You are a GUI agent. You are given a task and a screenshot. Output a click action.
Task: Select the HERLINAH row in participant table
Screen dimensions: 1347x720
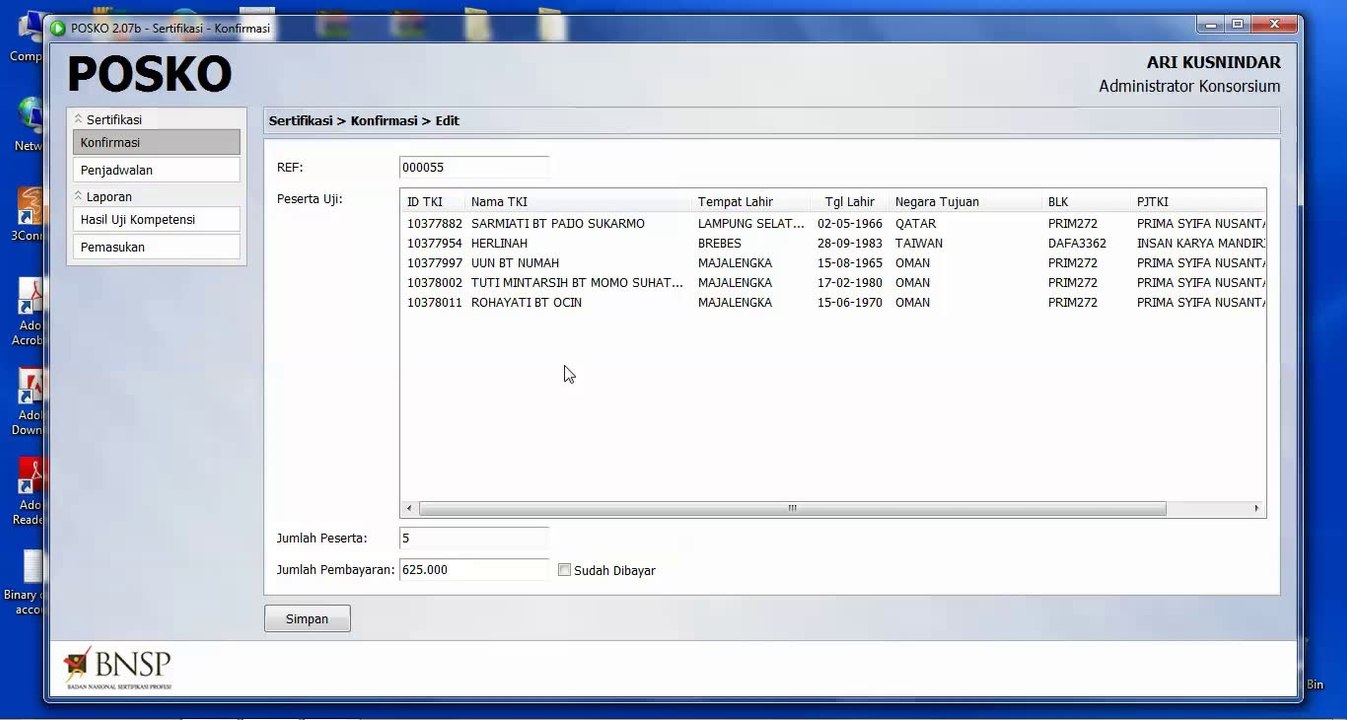tap(833, 243)
